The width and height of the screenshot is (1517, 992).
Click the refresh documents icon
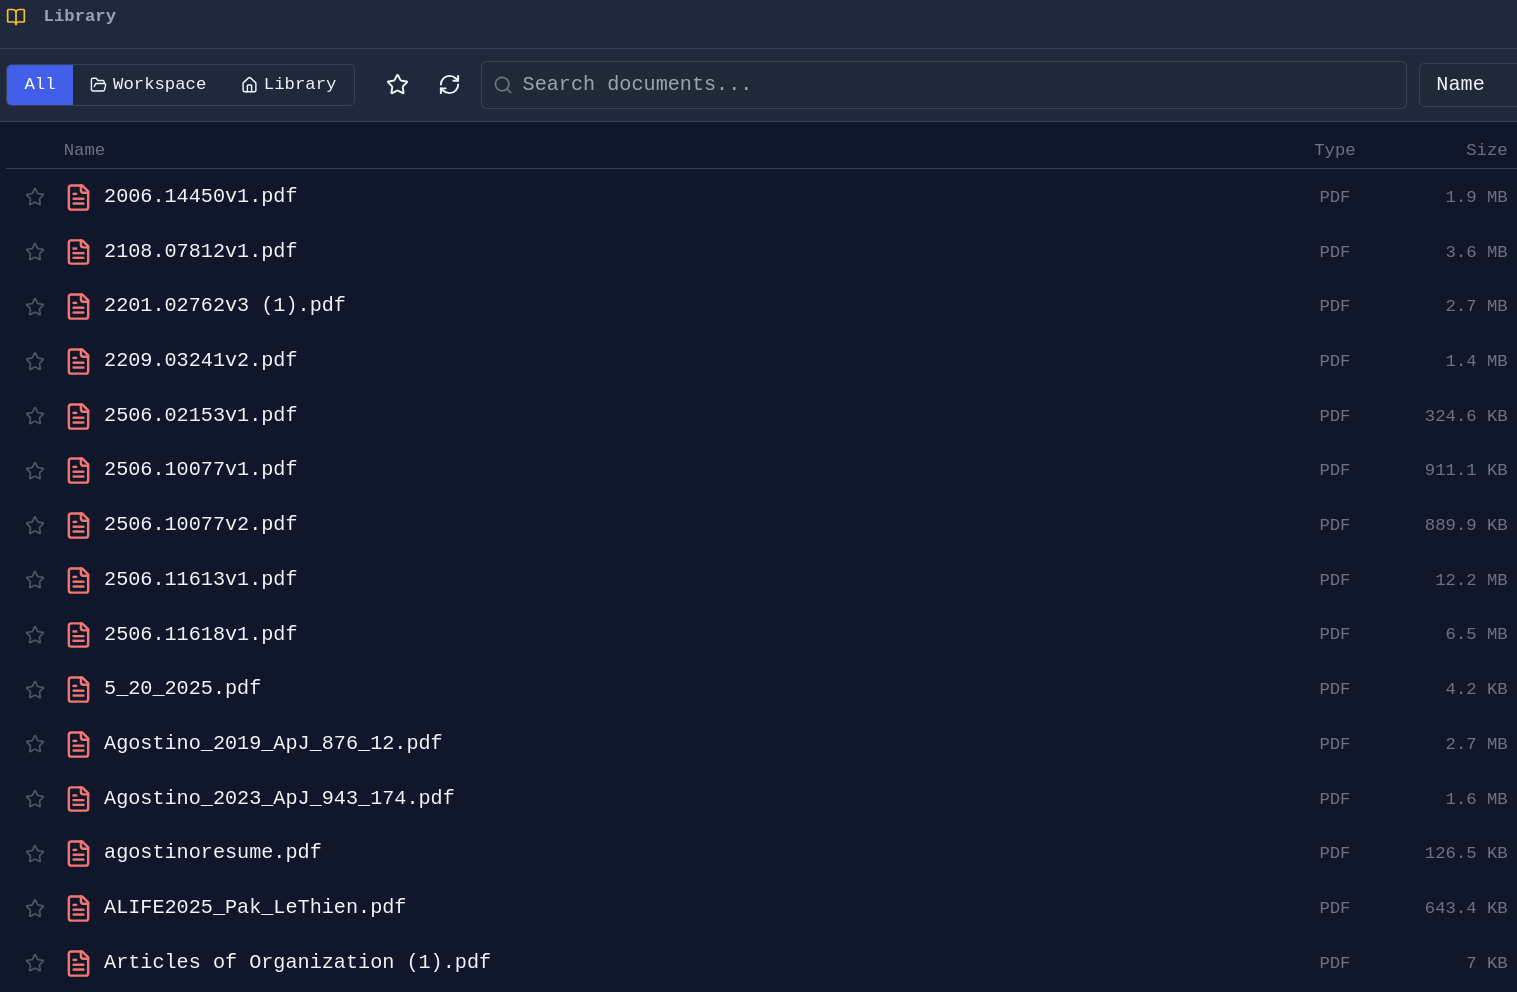point(449,85)
